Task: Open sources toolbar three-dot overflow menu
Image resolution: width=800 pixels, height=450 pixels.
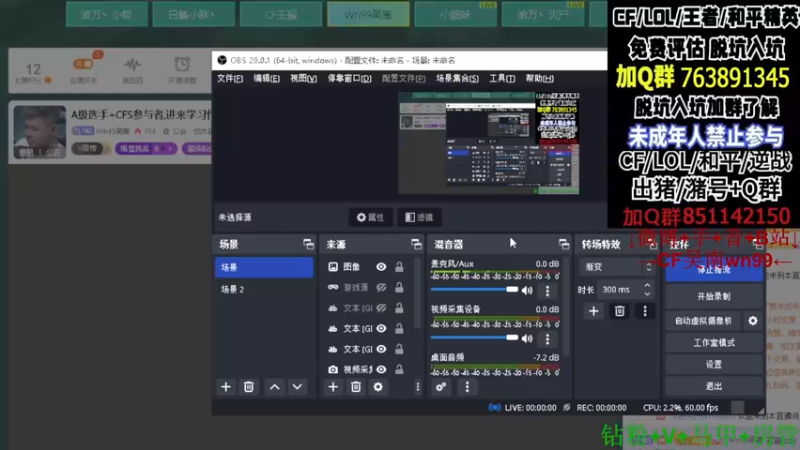Action: point(417,387)
